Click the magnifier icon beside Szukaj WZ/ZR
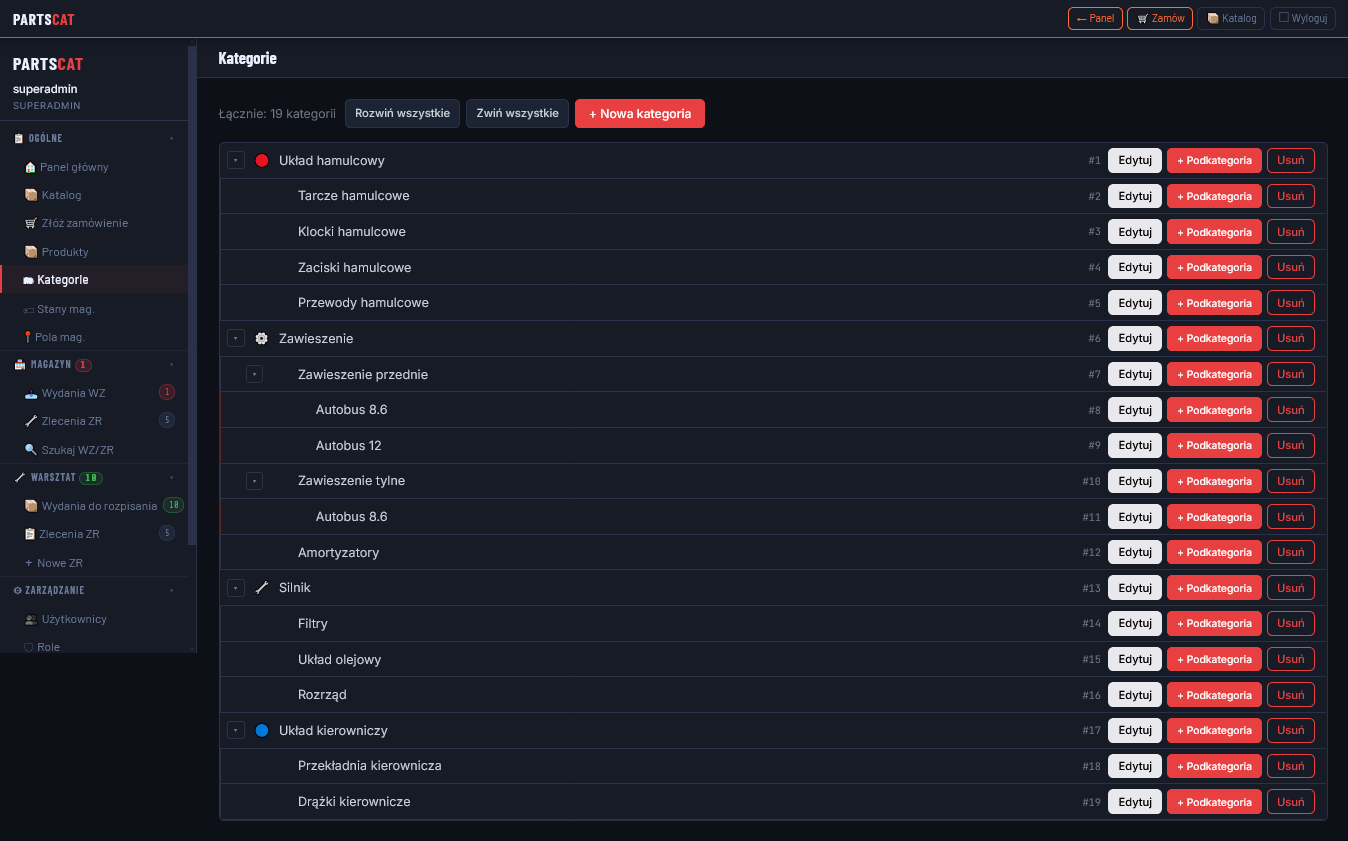1348x841 pixels. pos(30,449)
